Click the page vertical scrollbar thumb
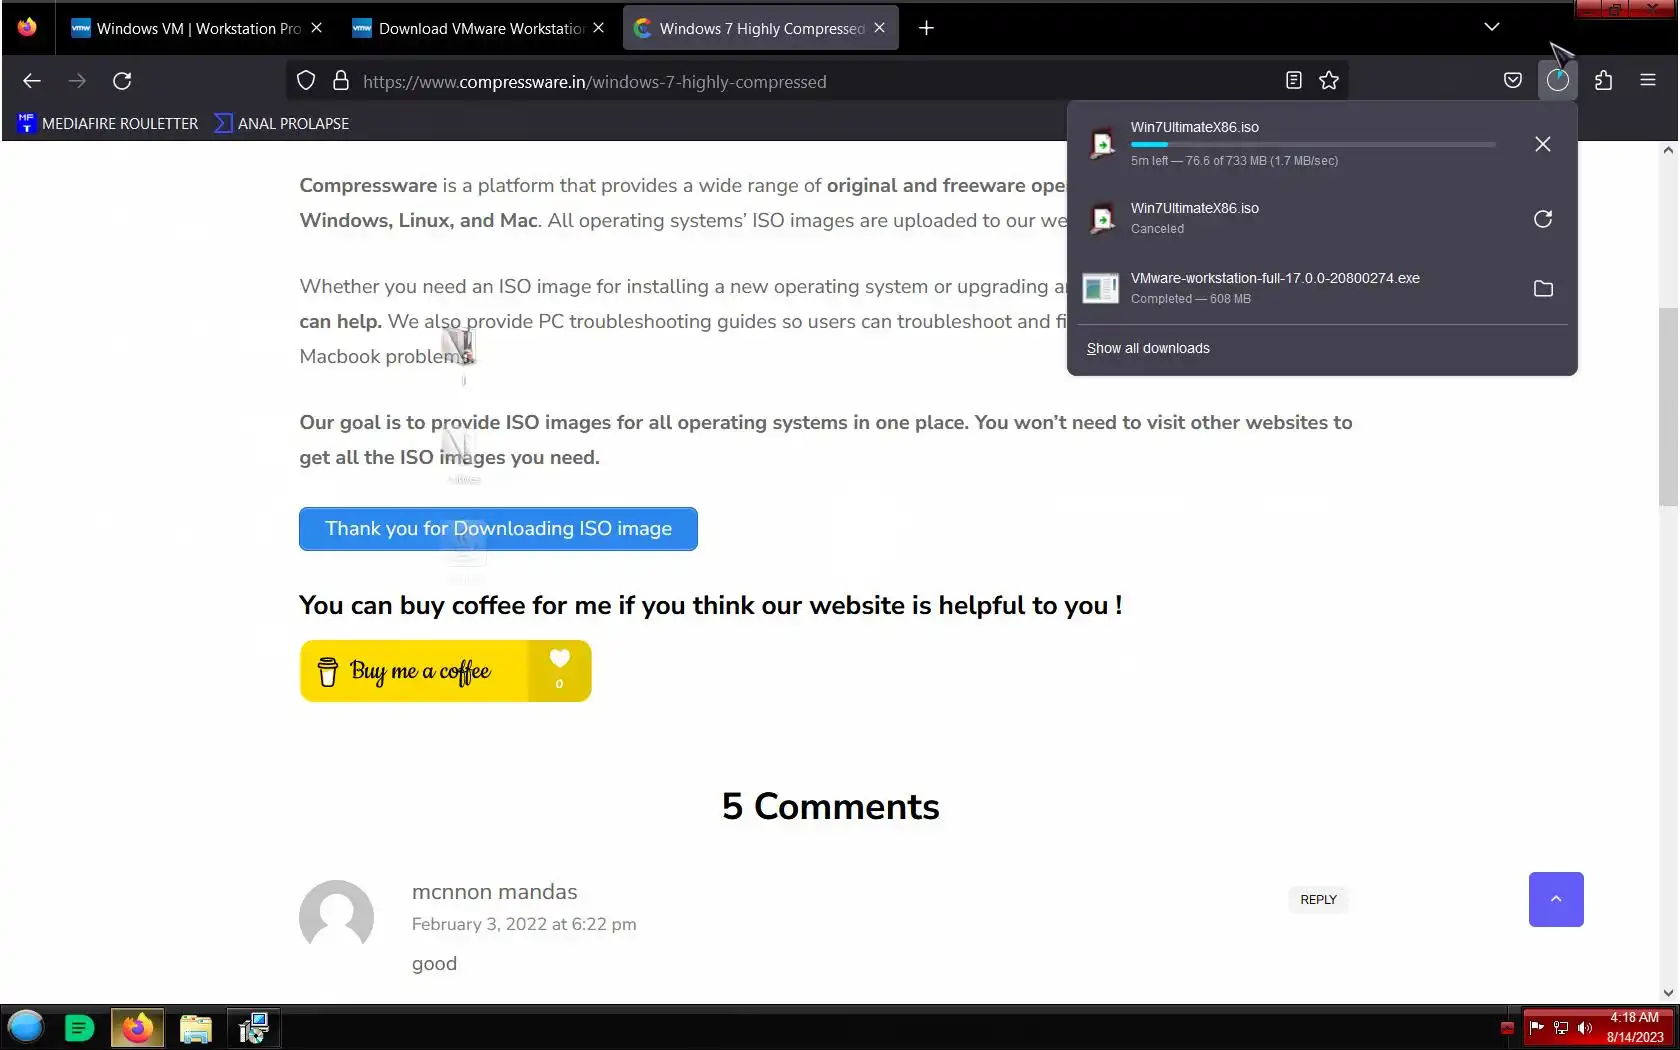Viewport: 1680px width, 1050px height. [x=1668, y=407]
